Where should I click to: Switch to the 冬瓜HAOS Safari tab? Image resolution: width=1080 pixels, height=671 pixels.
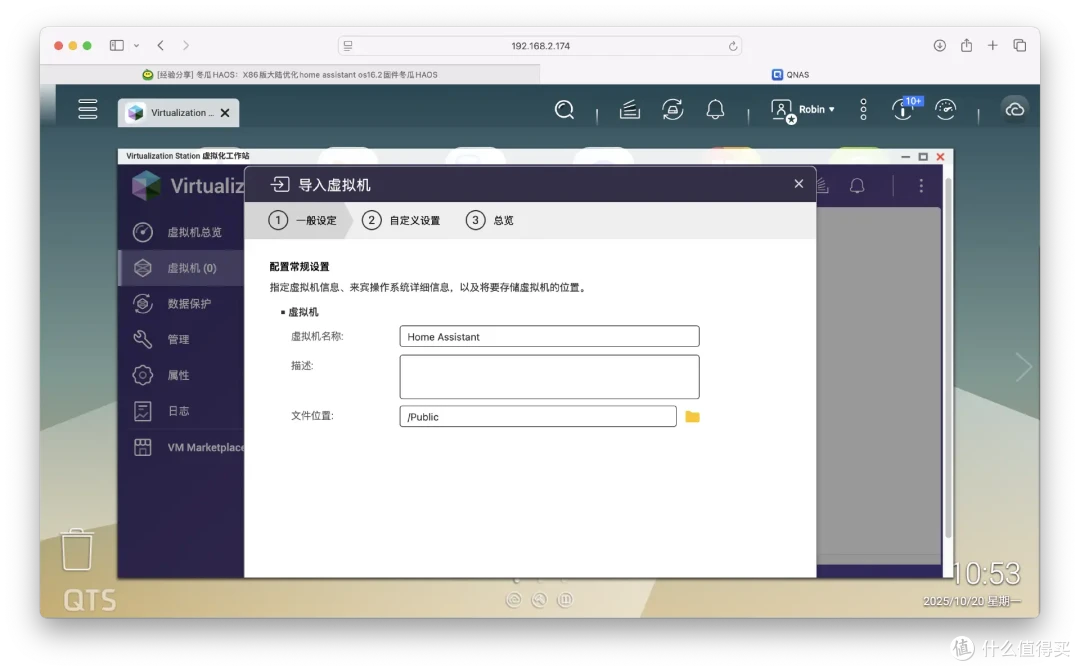[290, 74]
